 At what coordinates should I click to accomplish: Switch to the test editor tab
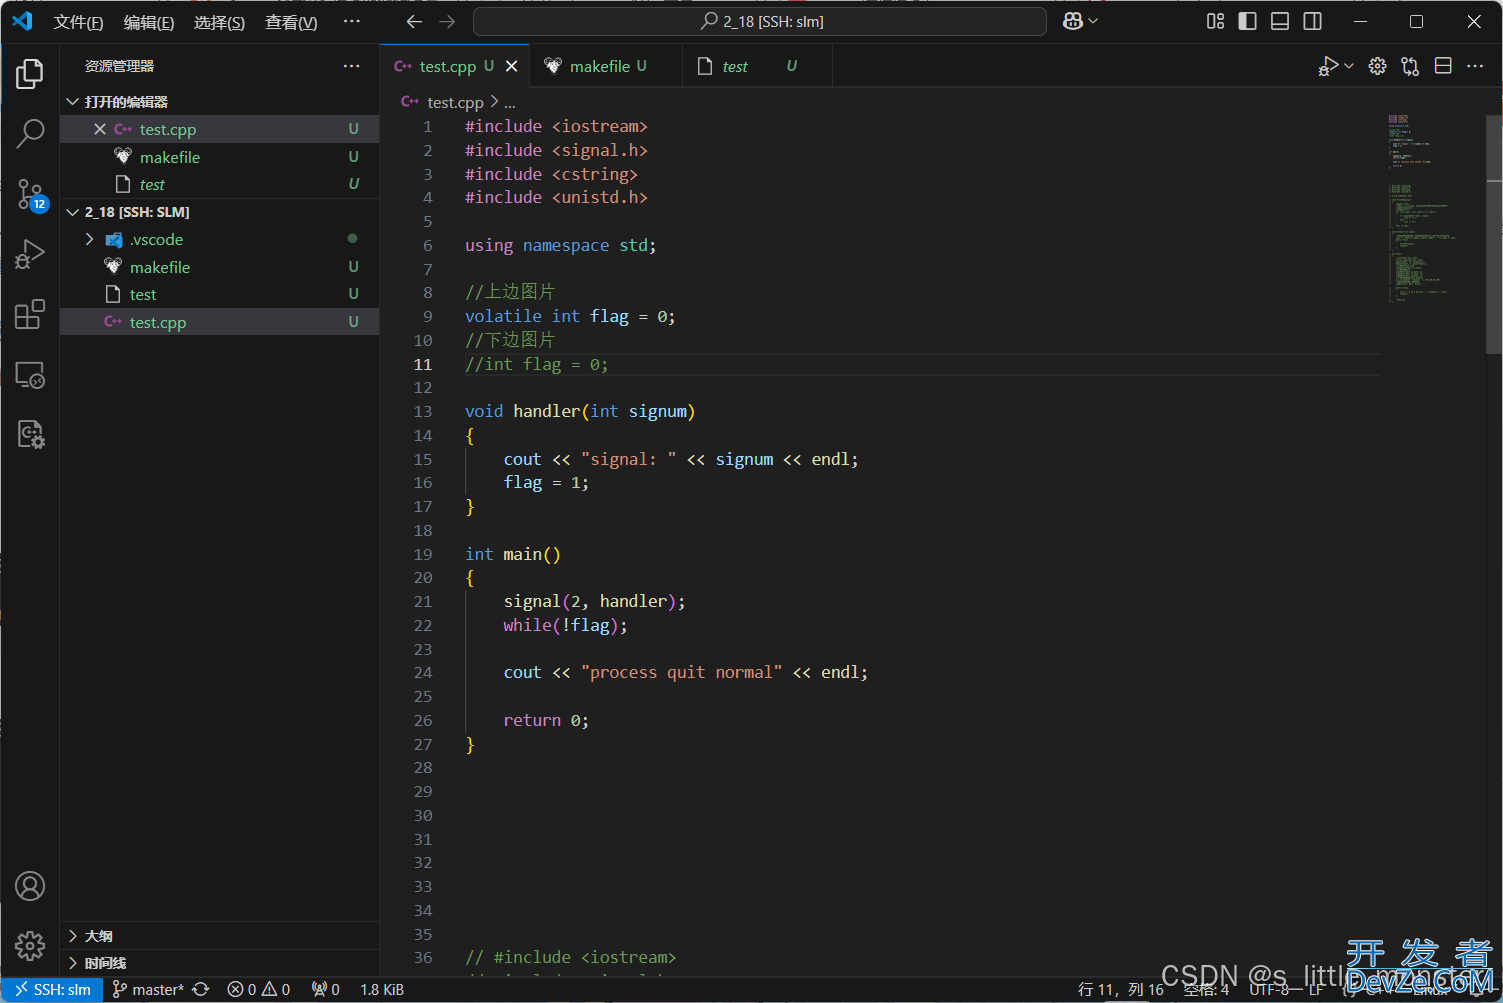[757, 66]
